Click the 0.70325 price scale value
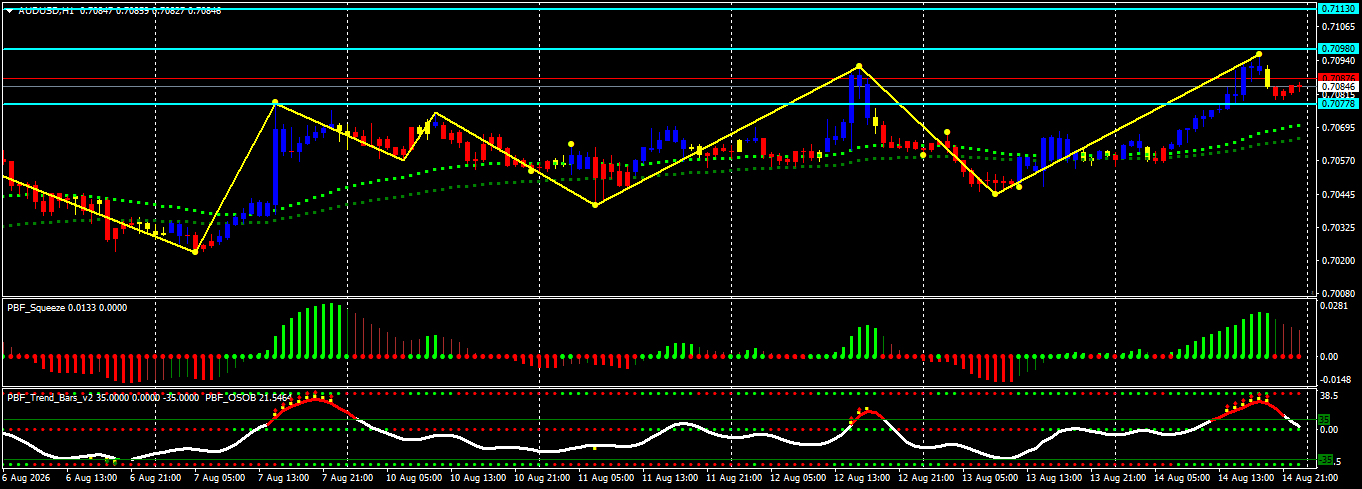 click(x=1338, y=228)
